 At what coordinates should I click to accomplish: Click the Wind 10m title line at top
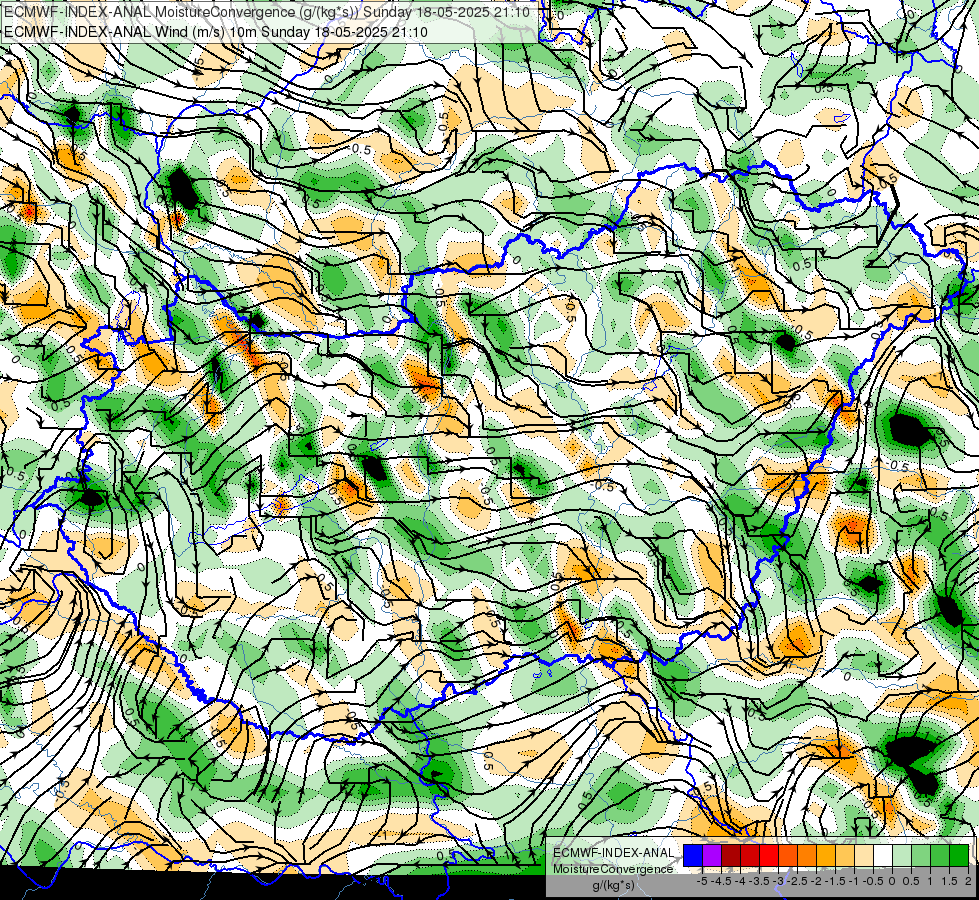[x=216, y=31]
